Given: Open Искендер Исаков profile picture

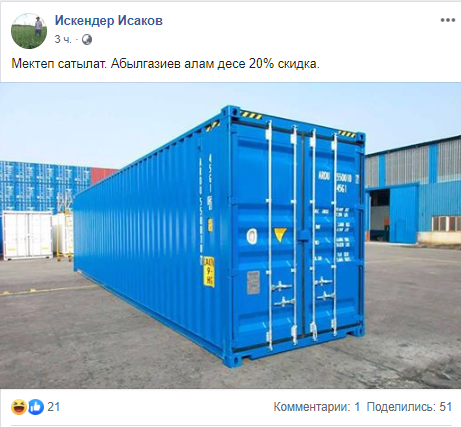Looking at the screenshot, I should tap(29, 31).
